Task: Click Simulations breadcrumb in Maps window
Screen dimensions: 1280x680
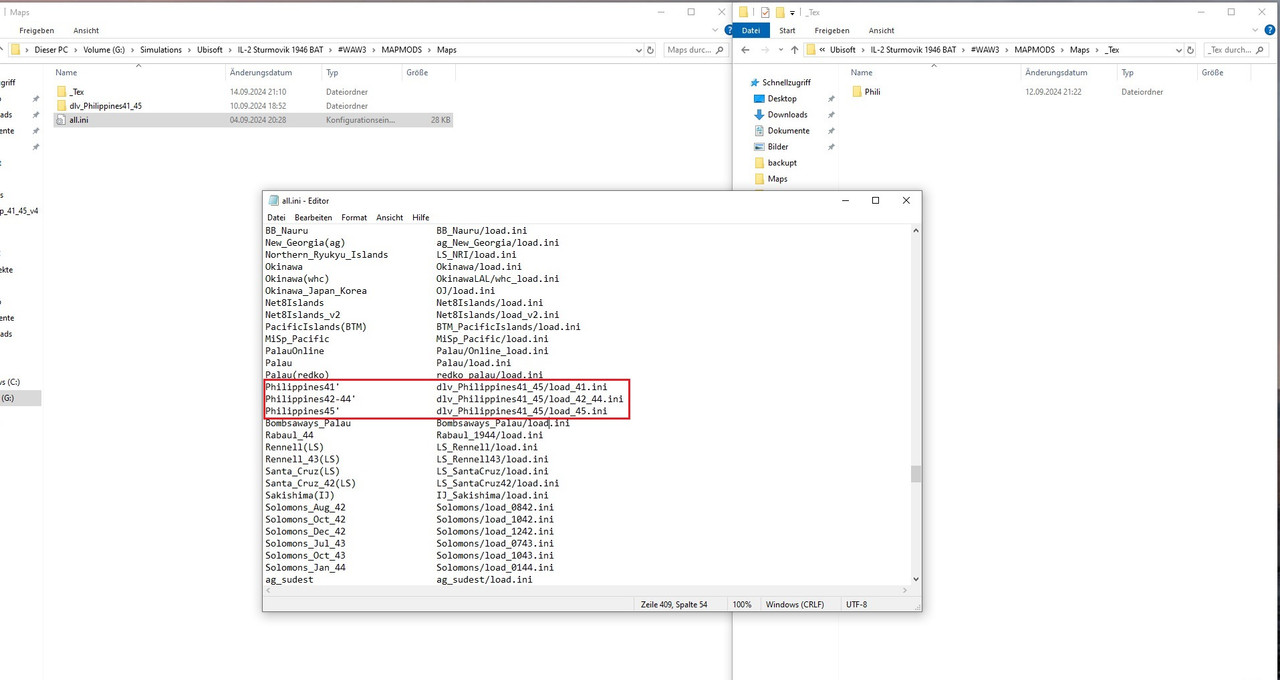Action: [161, 49]
